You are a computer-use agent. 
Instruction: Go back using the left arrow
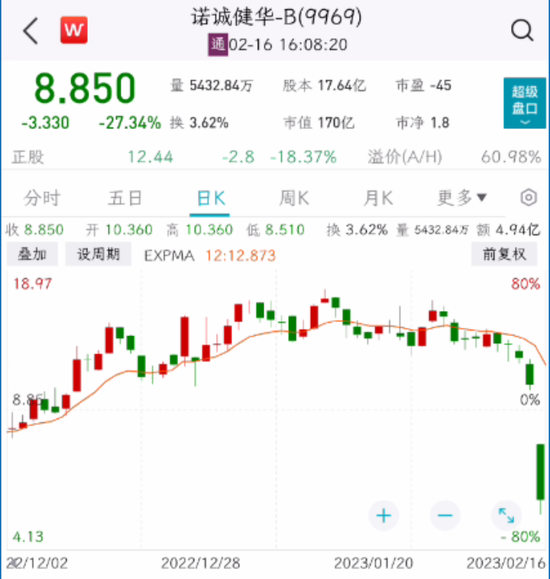pos(31,31)
